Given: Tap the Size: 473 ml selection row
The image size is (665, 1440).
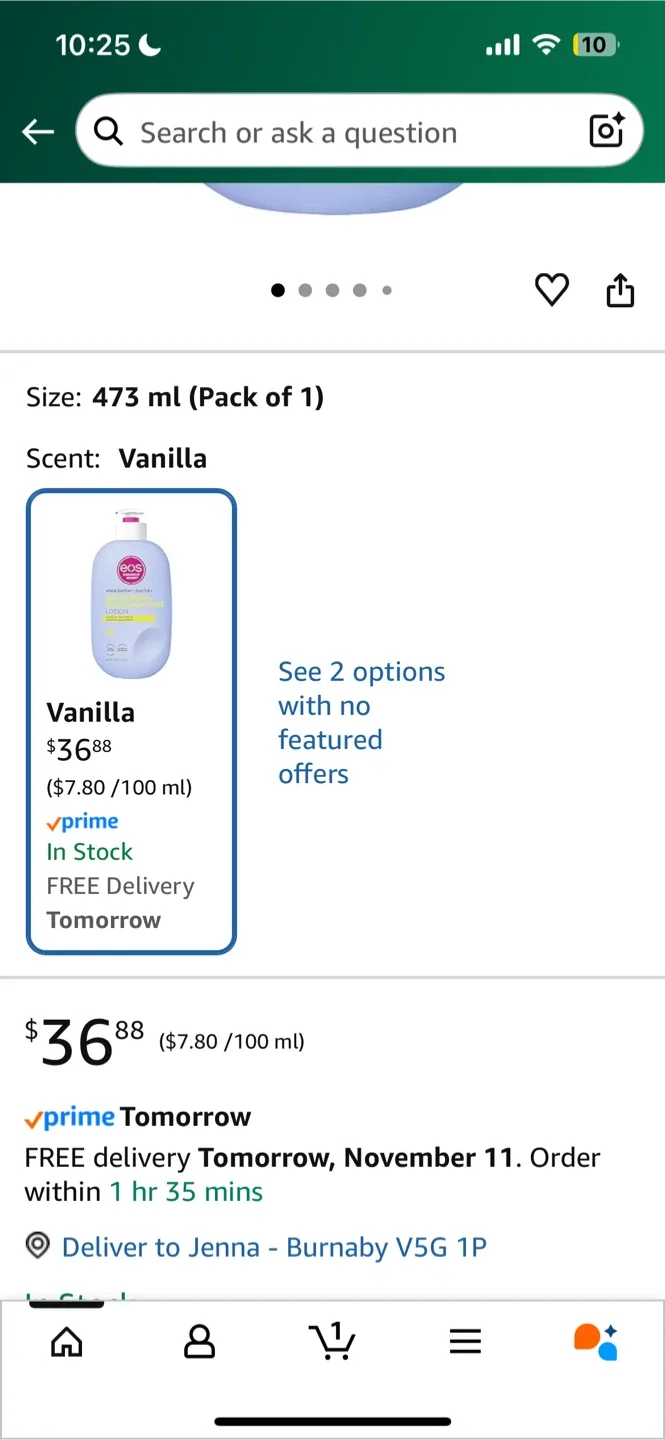Looking at the screenshot, I should pos(174,397).
